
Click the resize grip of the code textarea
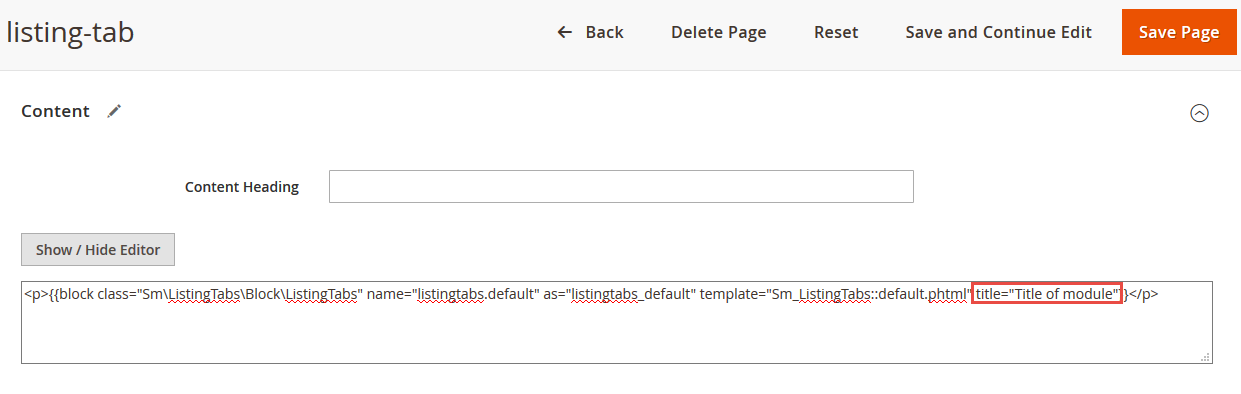coord(1205,355)
